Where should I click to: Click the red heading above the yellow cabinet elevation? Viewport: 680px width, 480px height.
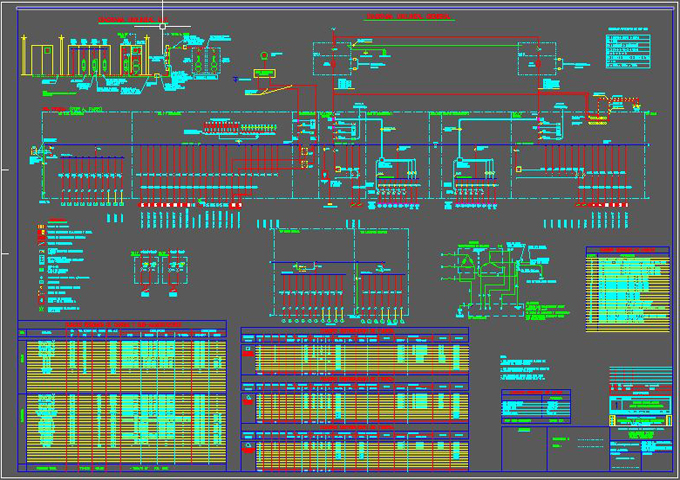point(126,20)
